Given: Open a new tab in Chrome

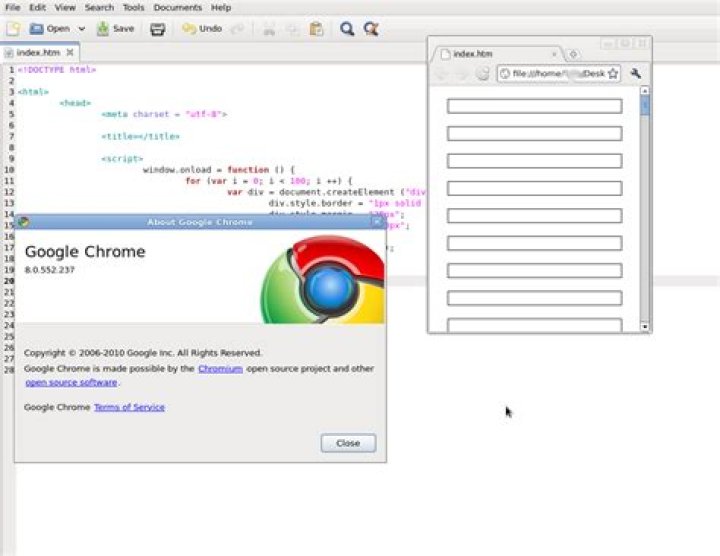Looking at the screenshot, I should (x=573, y=54).
